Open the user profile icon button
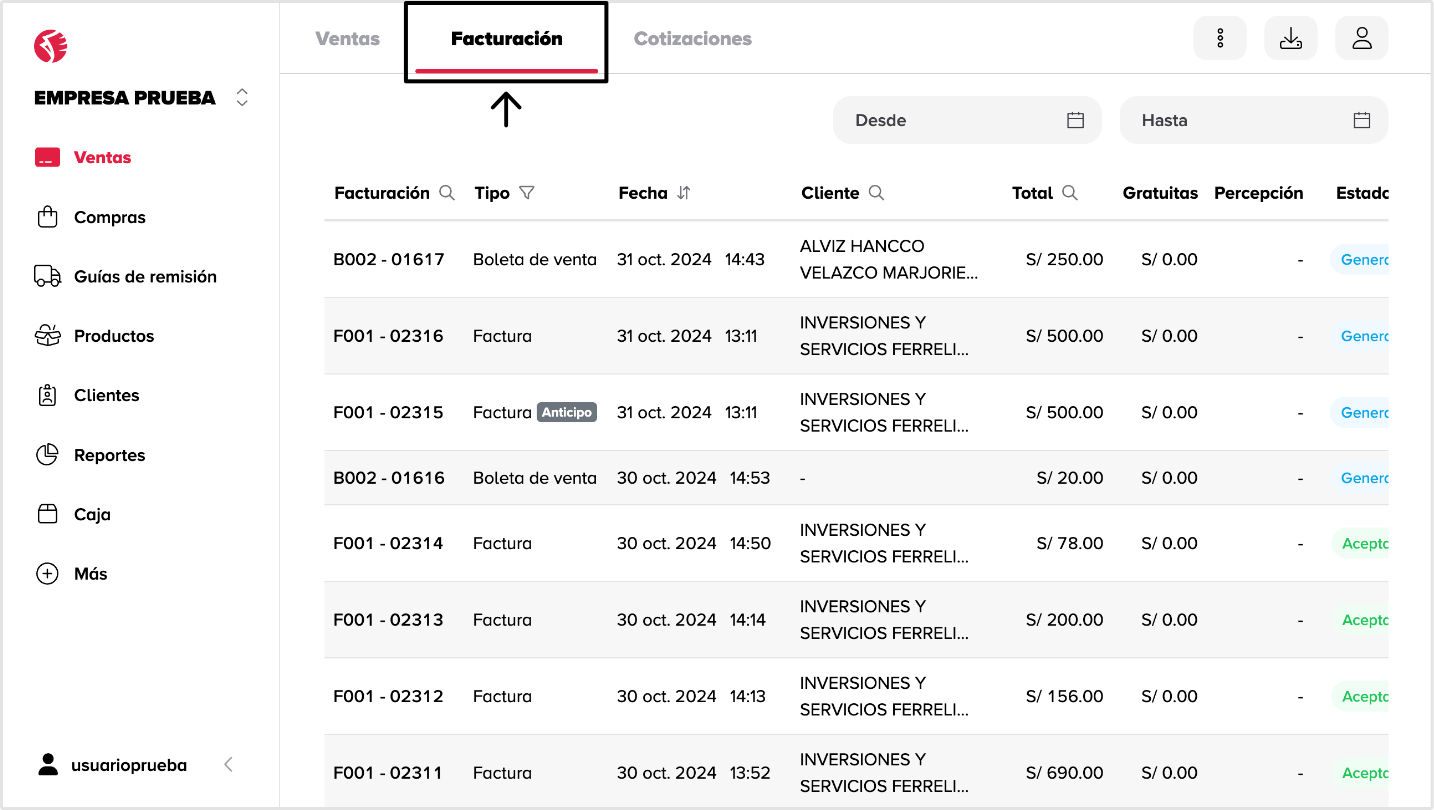The width and height of the screenshot is (1434, 810). click(1361, 39)
